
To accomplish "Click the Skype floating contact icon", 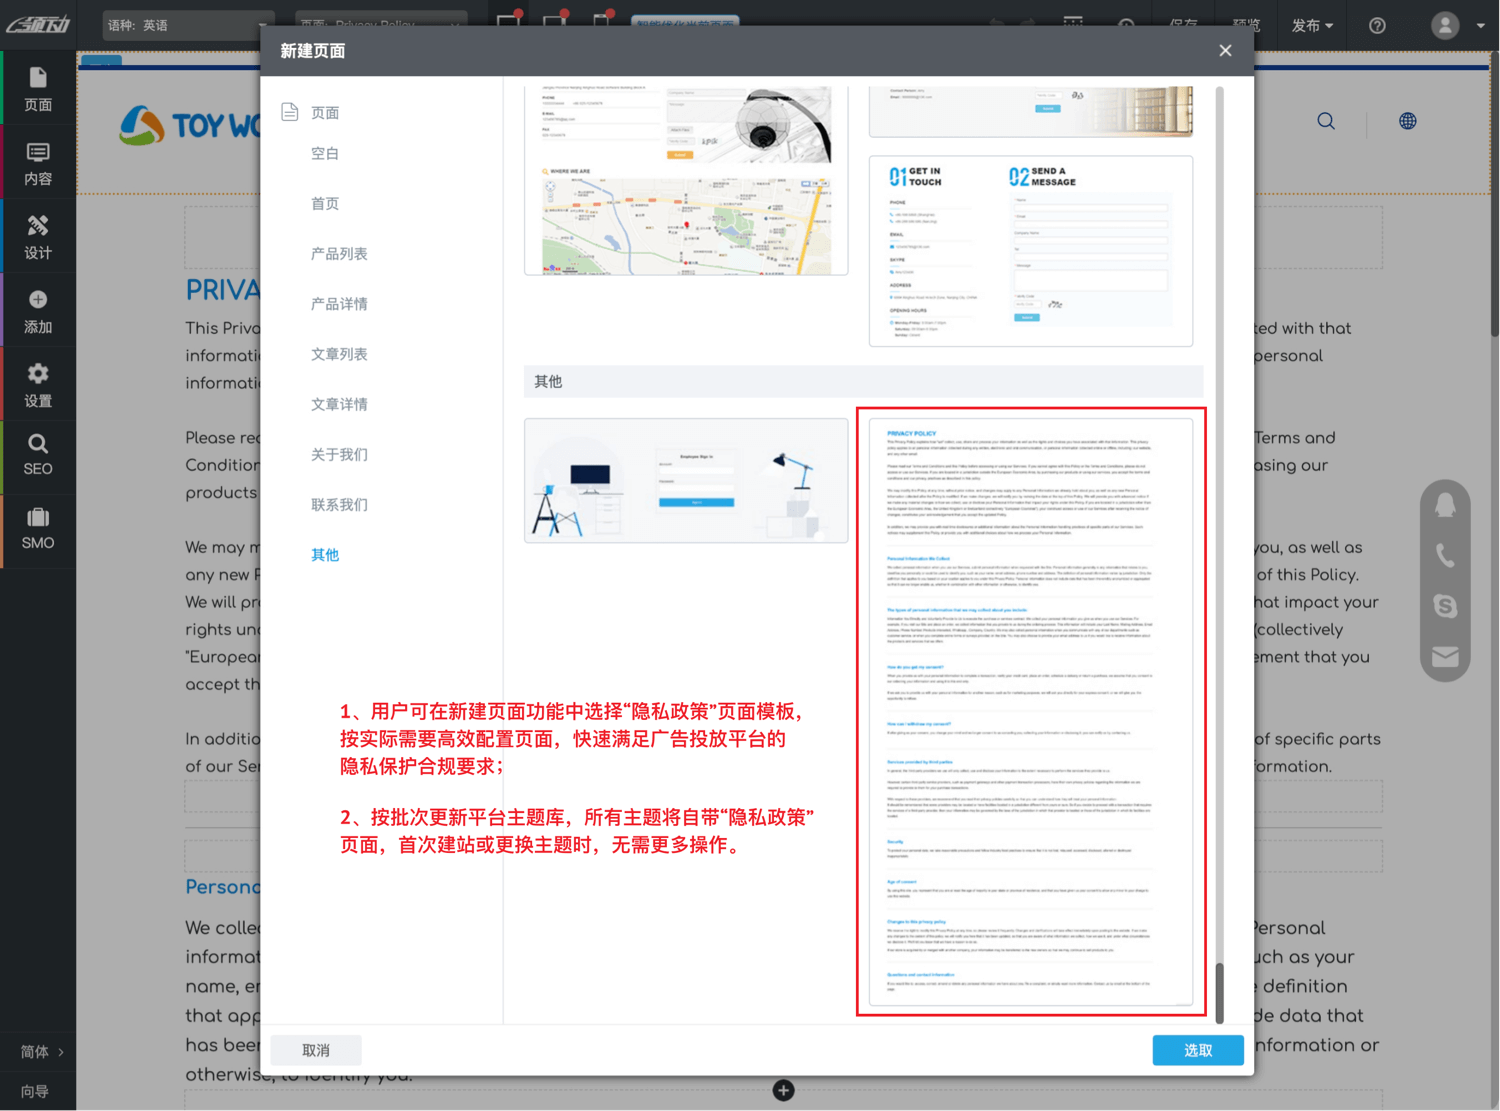I will [x=1444, y=606].
